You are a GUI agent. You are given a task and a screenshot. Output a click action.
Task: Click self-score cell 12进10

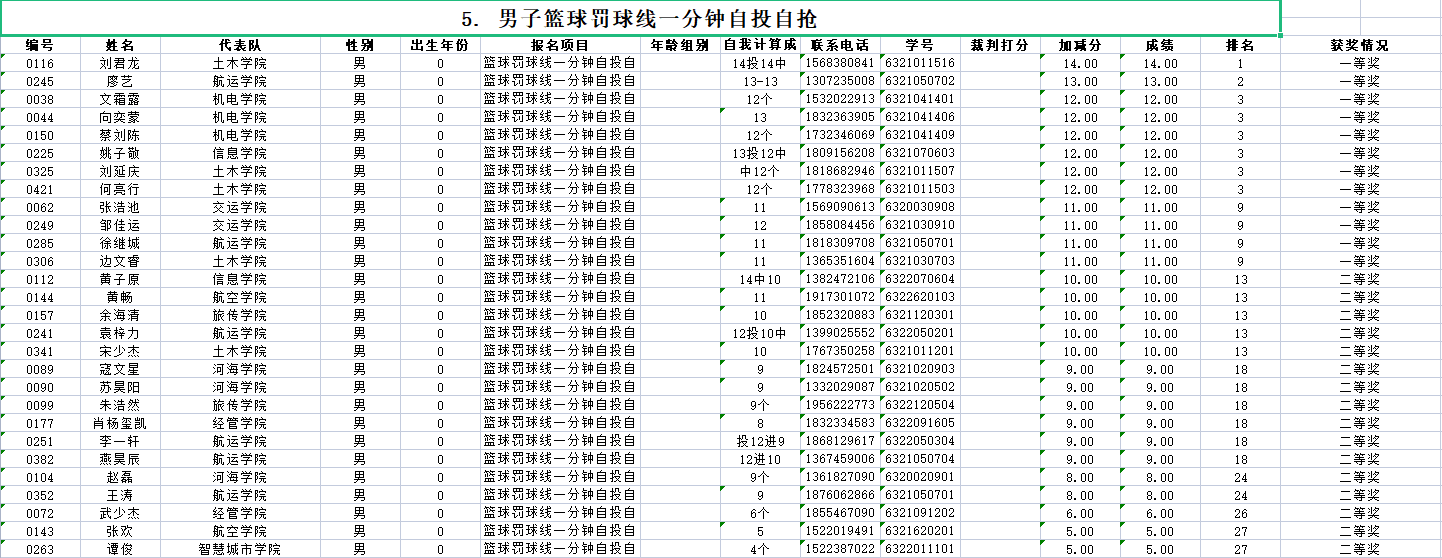[x=760, y=459]
